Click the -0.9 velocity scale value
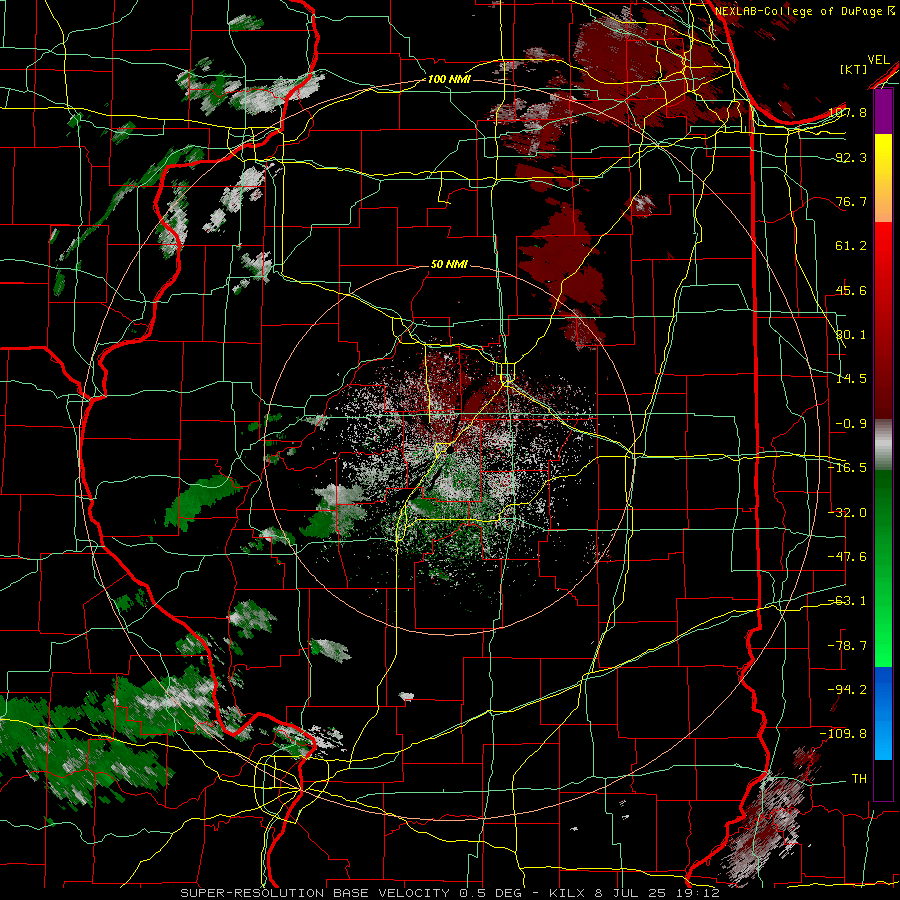 click(x=851, y=424)
